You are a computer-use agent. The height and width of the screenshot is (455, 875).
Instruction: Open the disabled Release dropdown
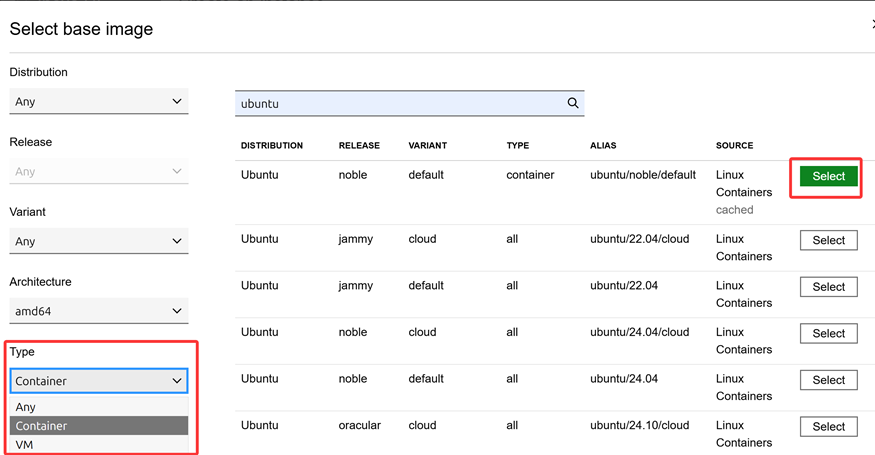pos(99,171)
